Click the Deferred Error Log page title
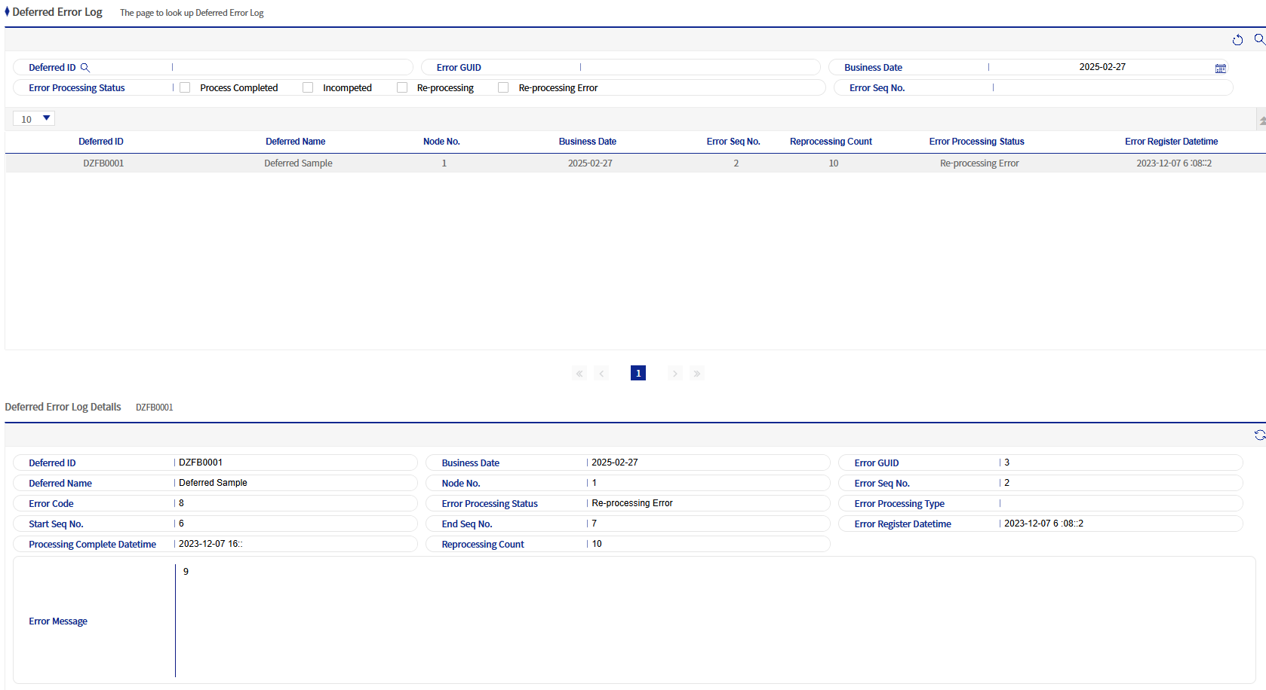1266x690 pixels. click(x=55, y=12)
